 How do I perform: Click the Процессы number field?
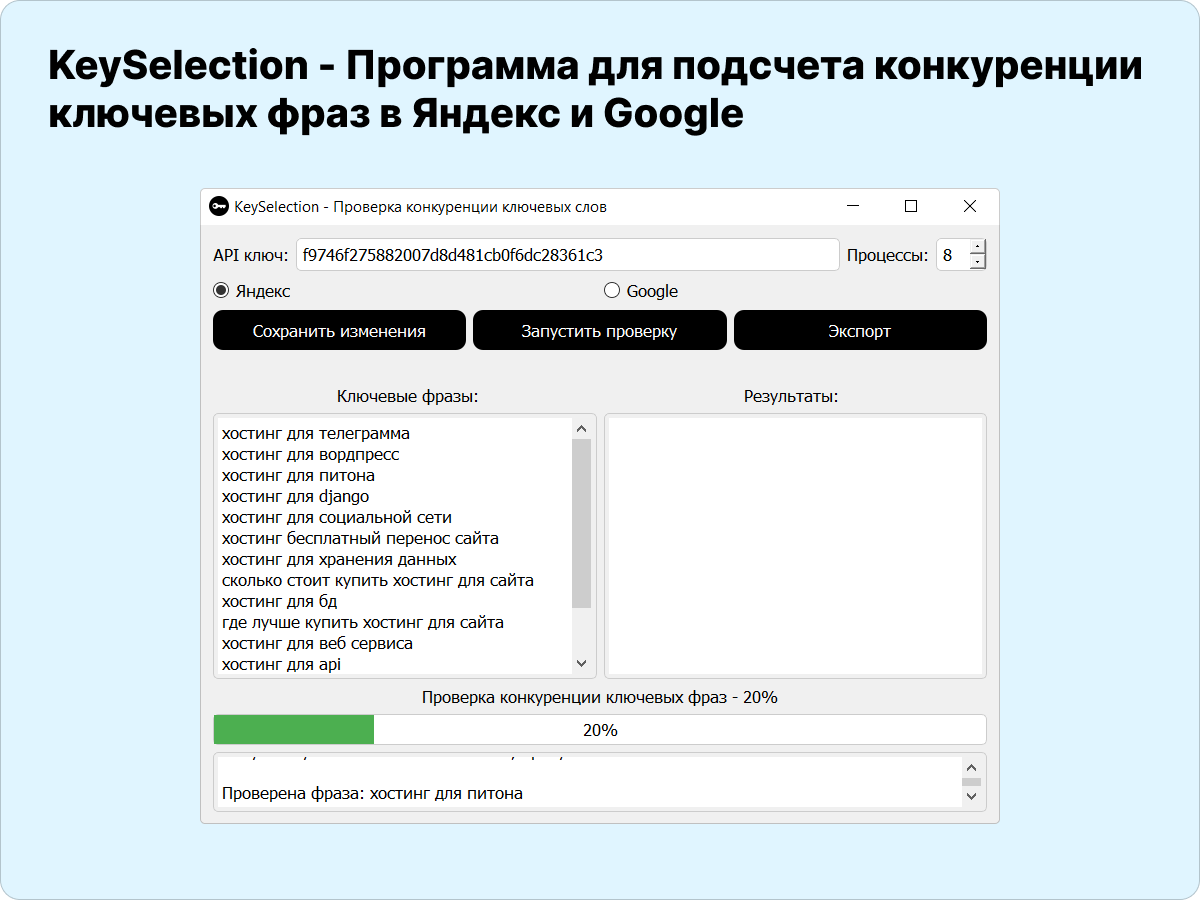coord(953,255)
